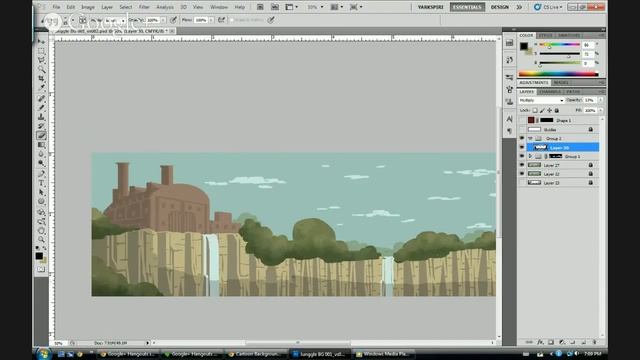Select the Essentials workspace button

(467, 7)
